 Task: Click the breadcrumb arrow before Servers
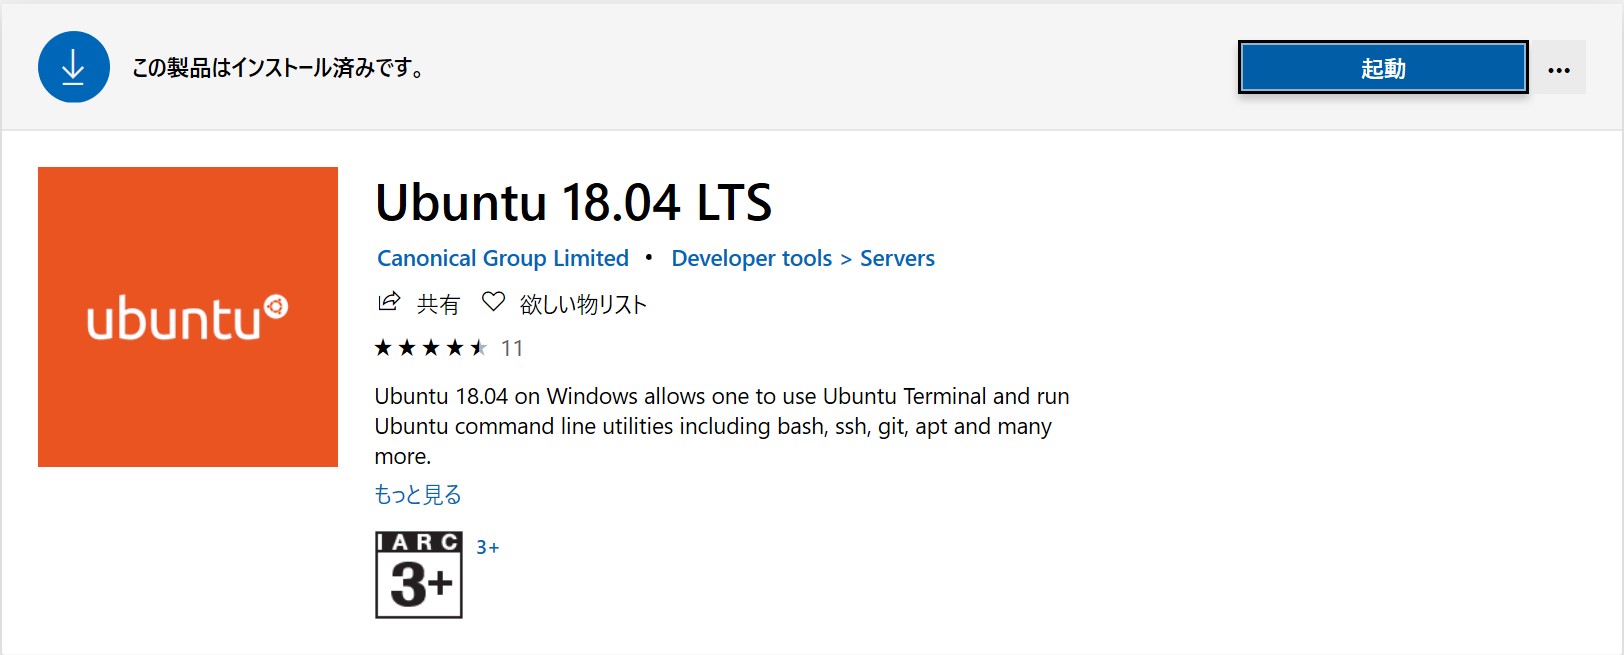tap(846, 259)
